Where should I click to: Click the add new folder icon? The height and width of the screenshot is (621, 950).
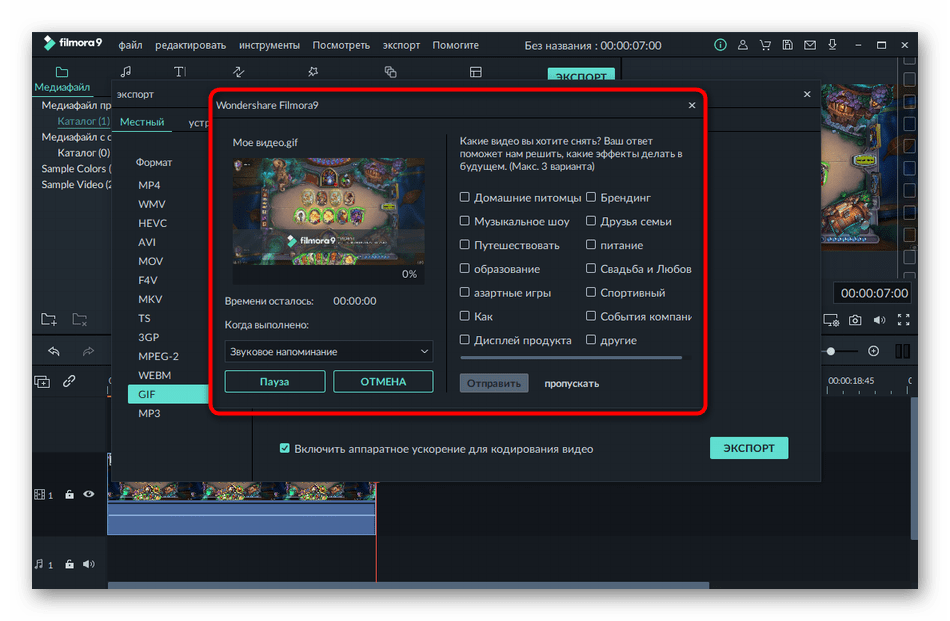[48, 319]
